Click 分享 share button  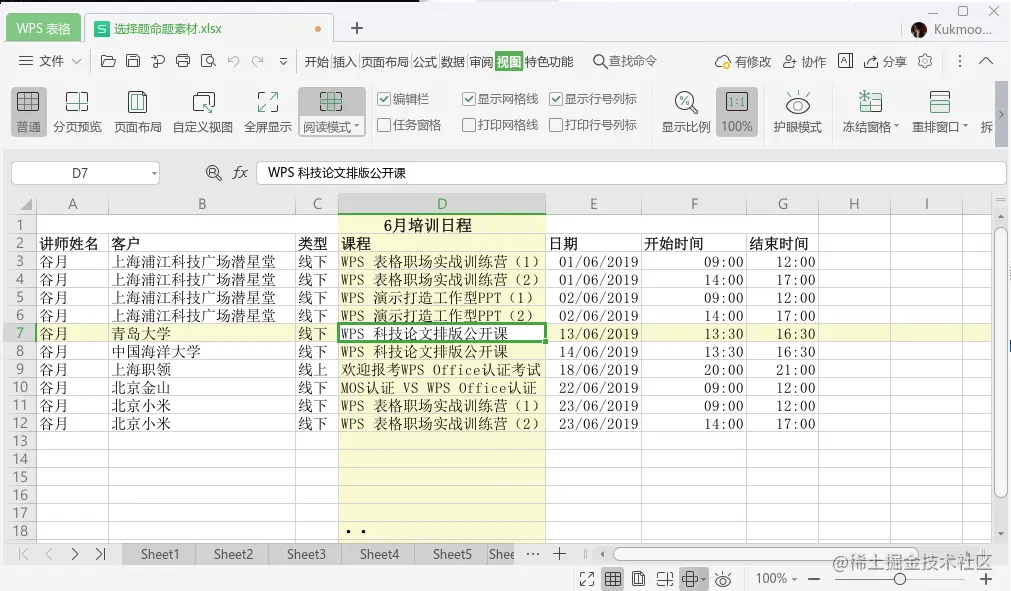[885, 61]
